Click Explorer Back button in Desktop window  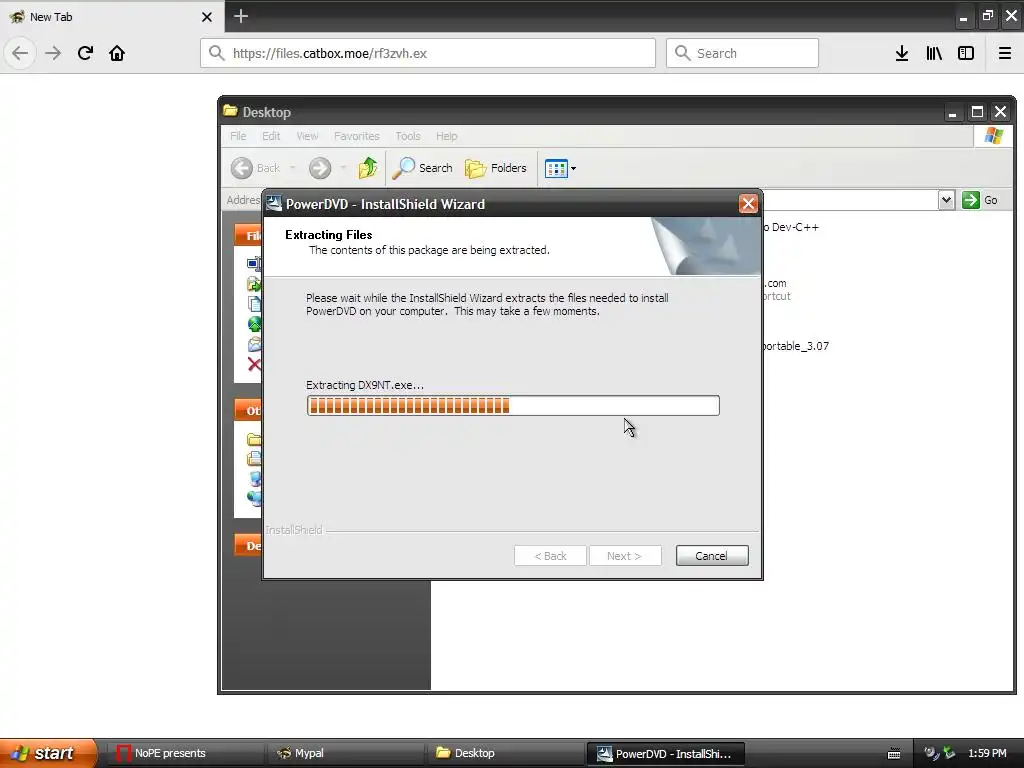[256, 168]
